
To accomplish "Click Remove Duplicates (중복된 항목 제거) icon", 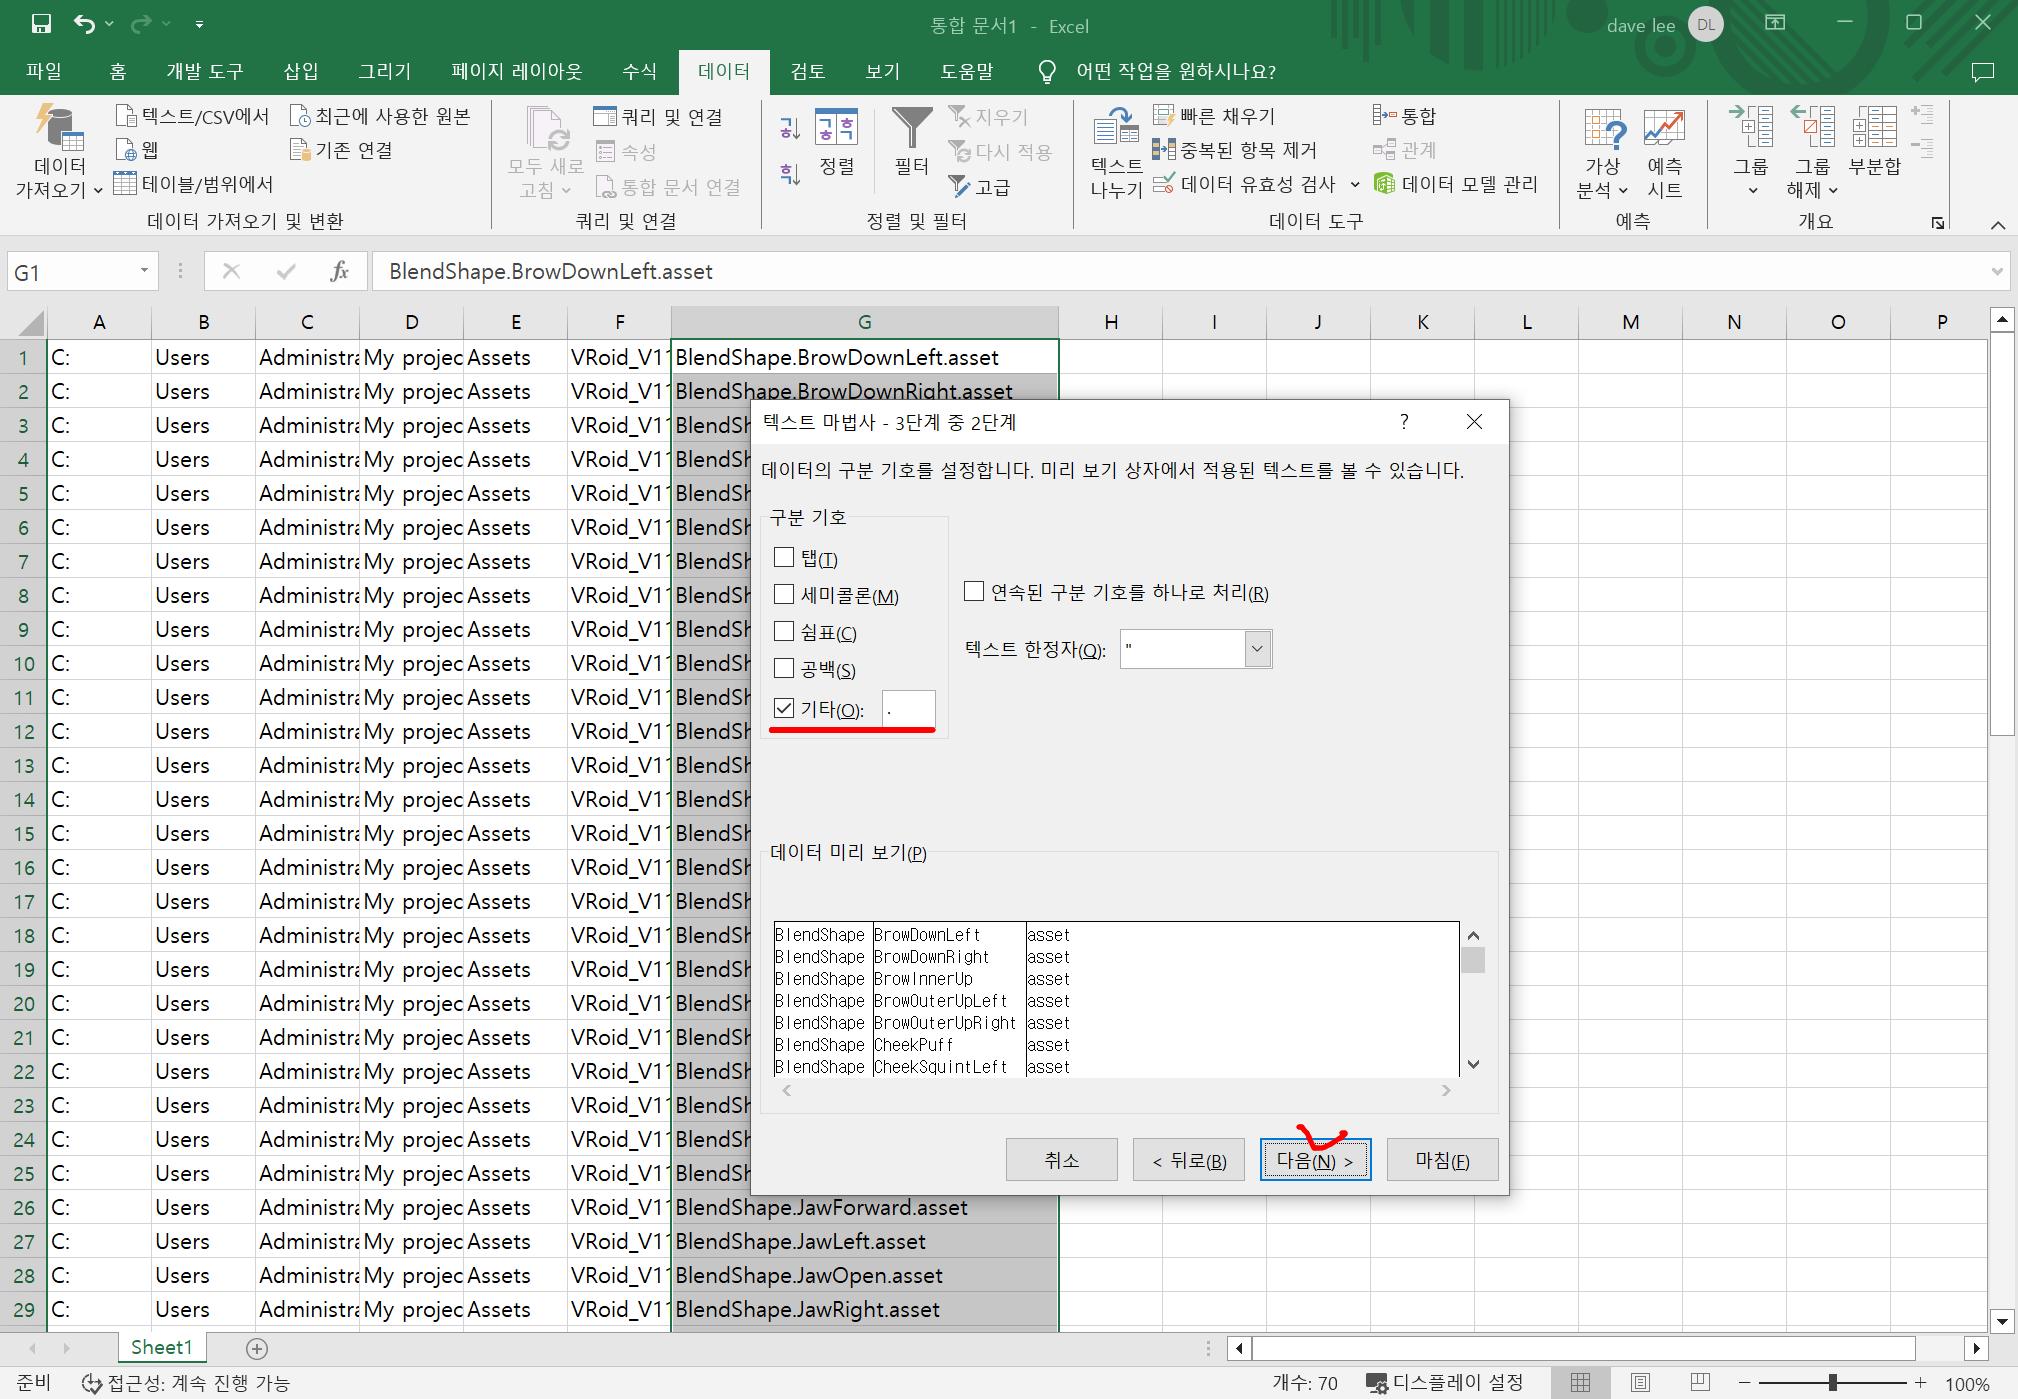I will pos(1163,150).
